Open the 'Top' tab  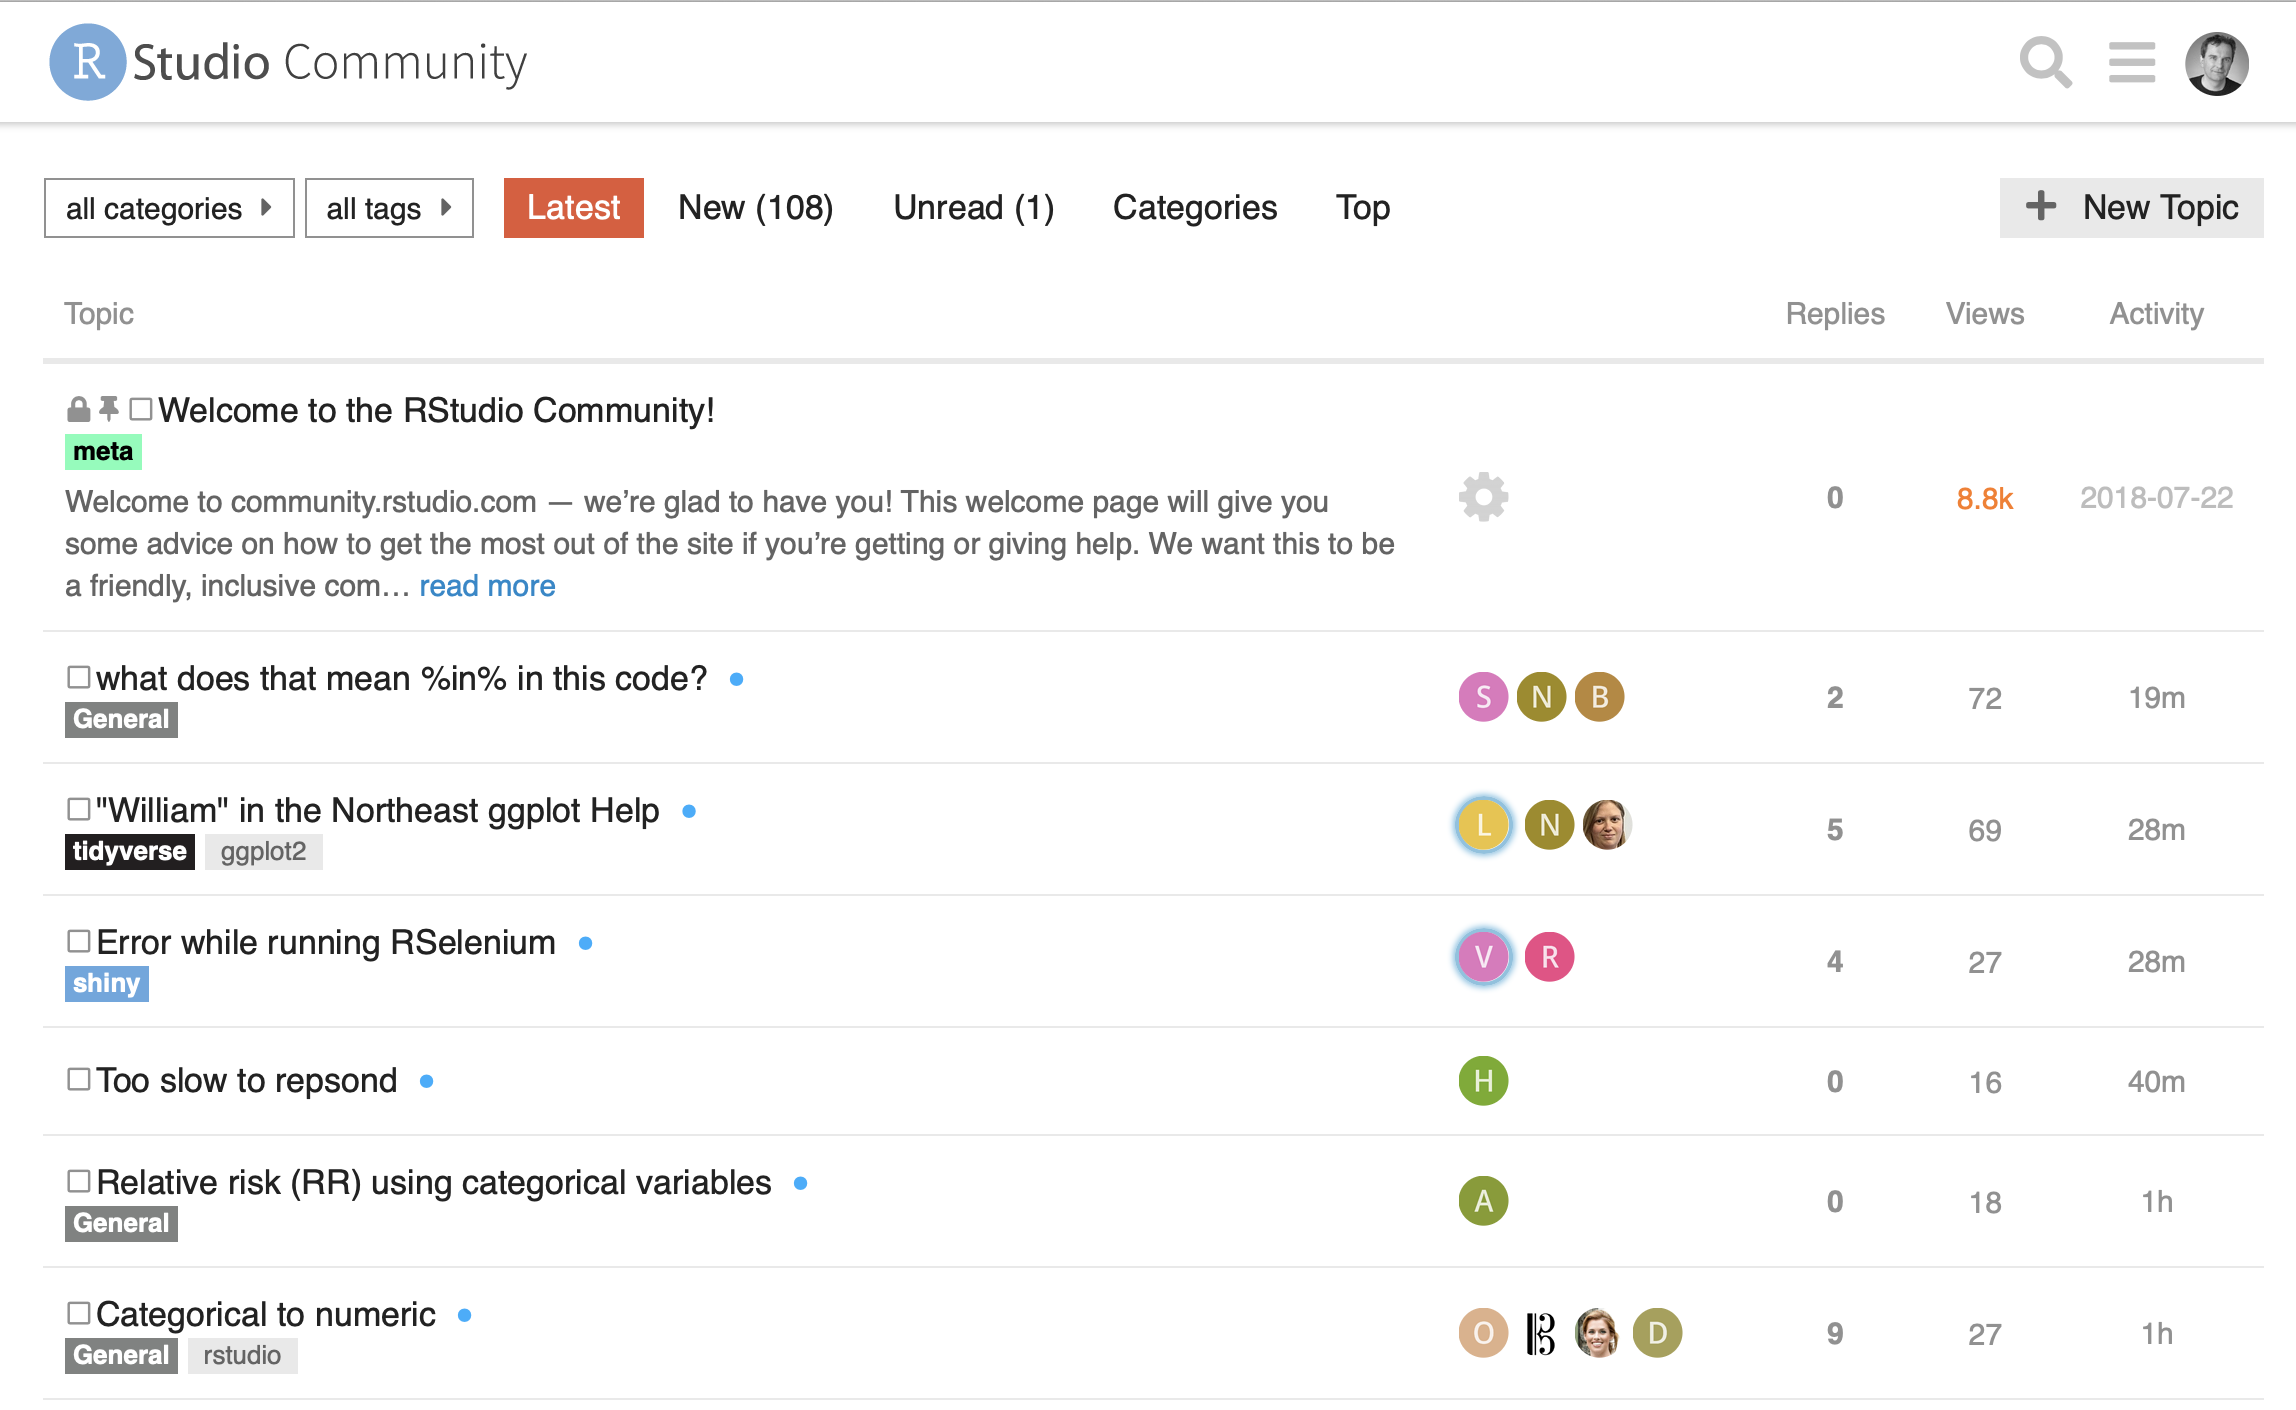coord(1362,208)
